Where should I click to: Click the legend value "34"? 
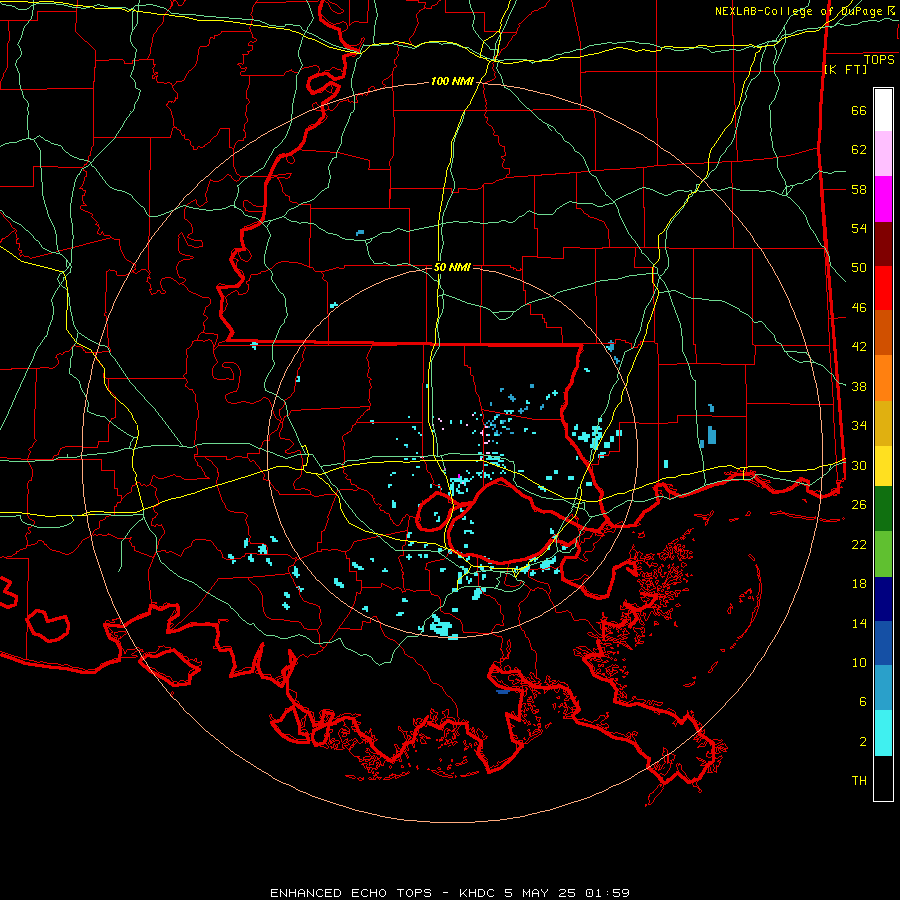pos(859,426)
